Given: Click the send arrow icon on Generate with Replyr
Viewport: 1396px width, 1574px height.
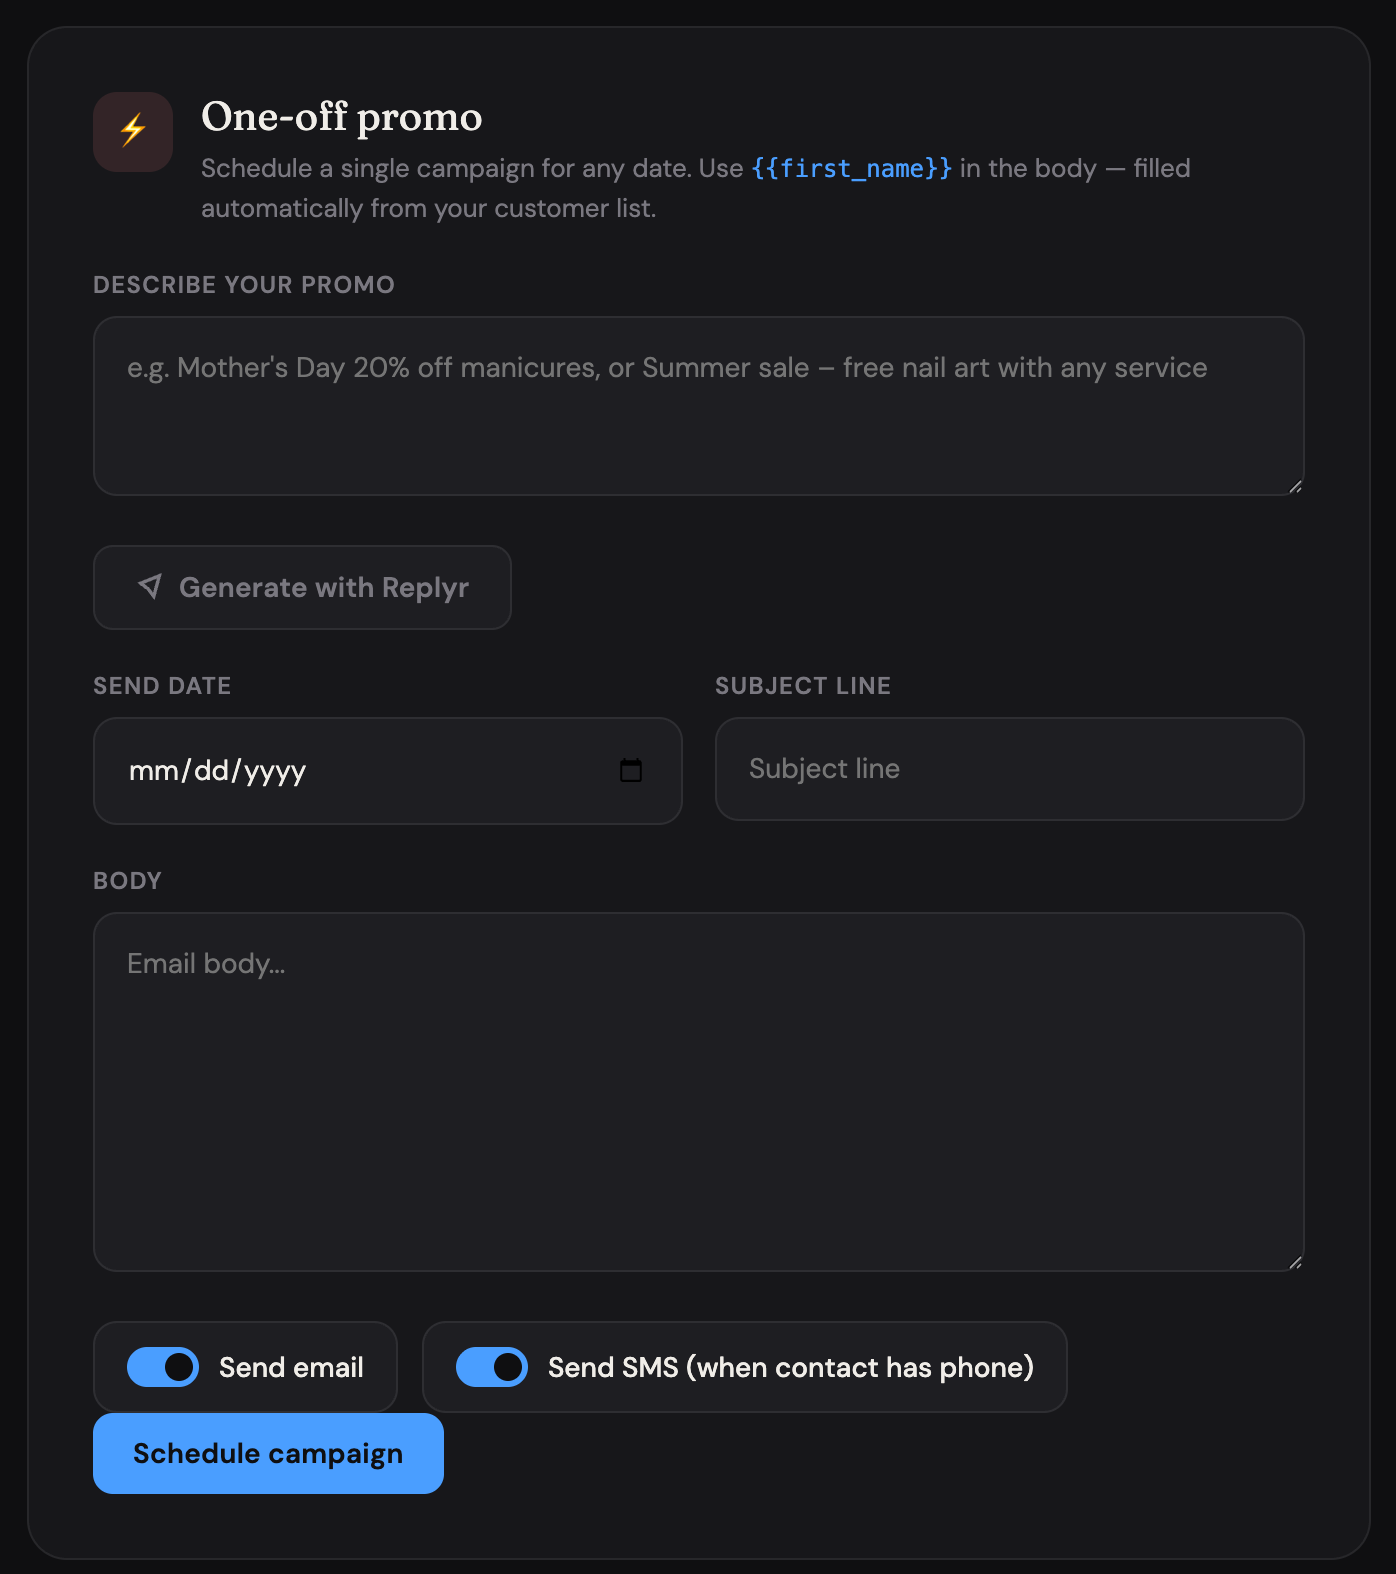Looking at the screenshot, I should 151,587.
